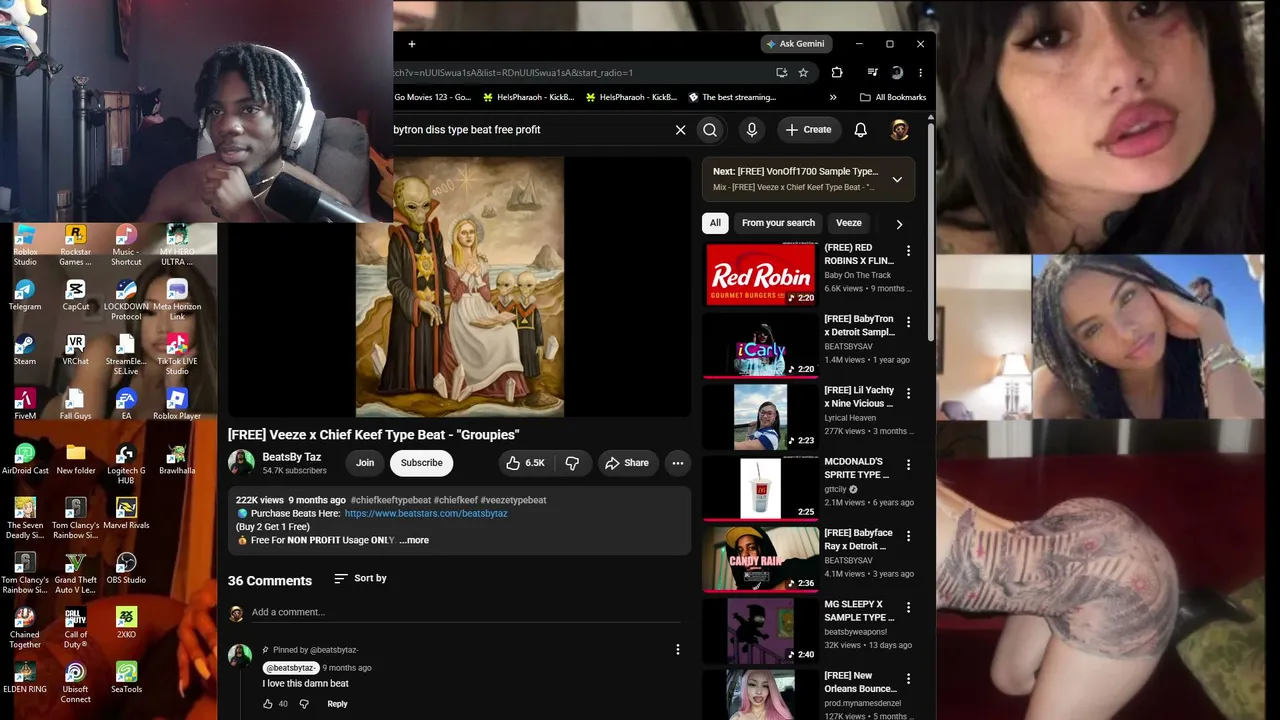Select the ELDEN RING desktop shortcut
This screenshot has width=1280, height=720.
[25, 678]
